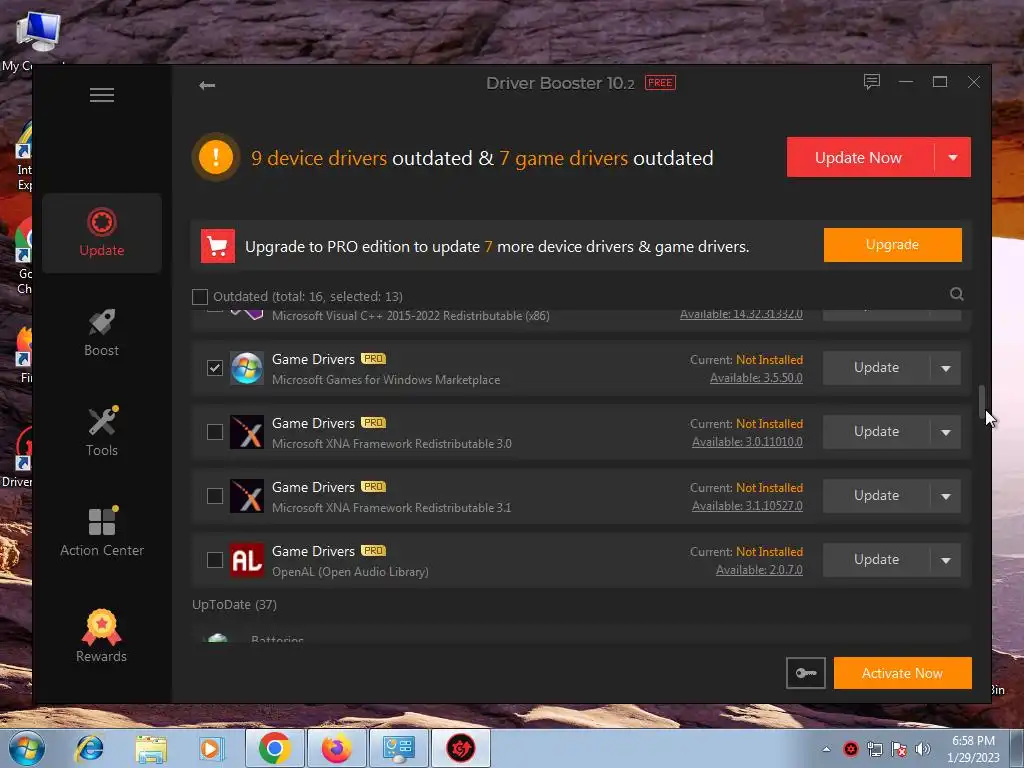Open Windows Explorer folder on taskbar

(x=151, y=748)
